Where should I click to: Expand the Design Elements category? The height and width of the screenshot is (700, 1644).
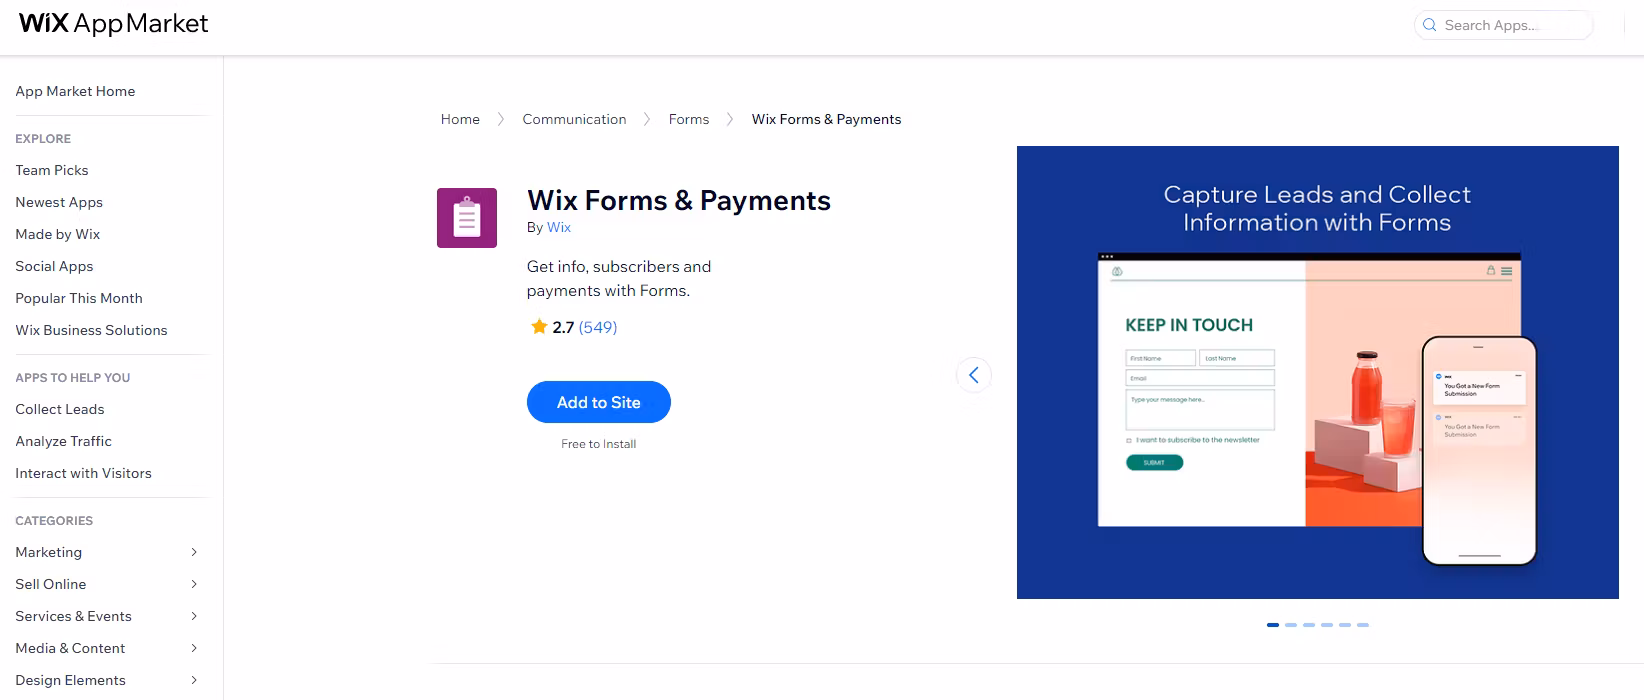click(193, 680)
